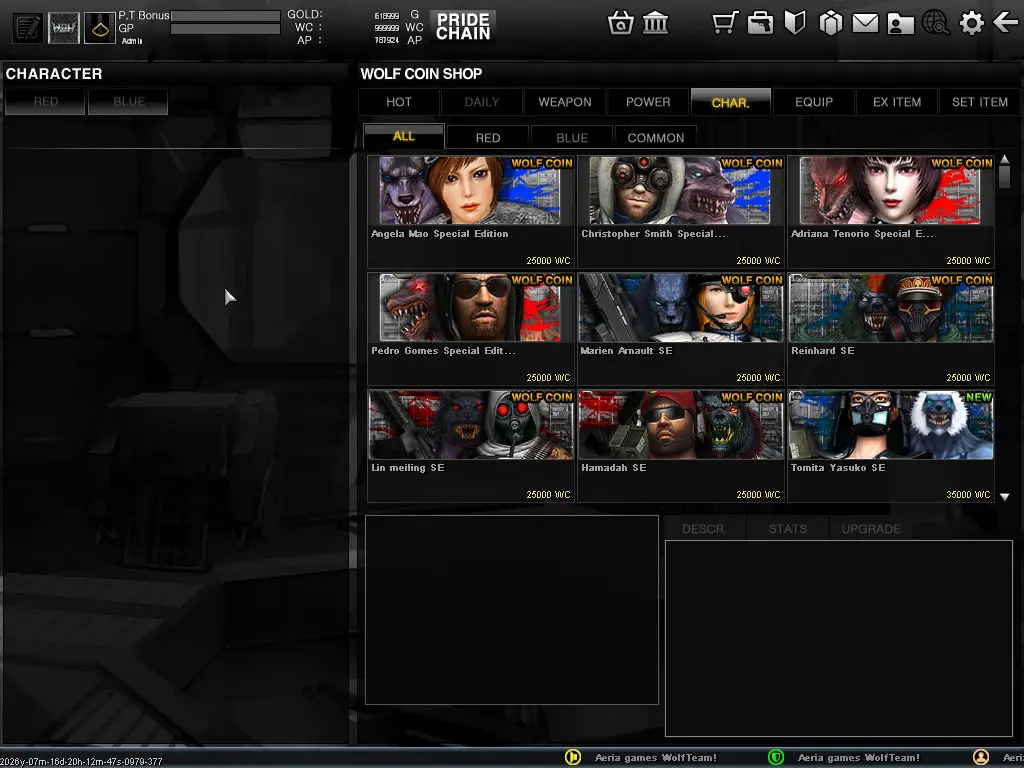Switch to the EX ITEM tab

coord(897,102)
